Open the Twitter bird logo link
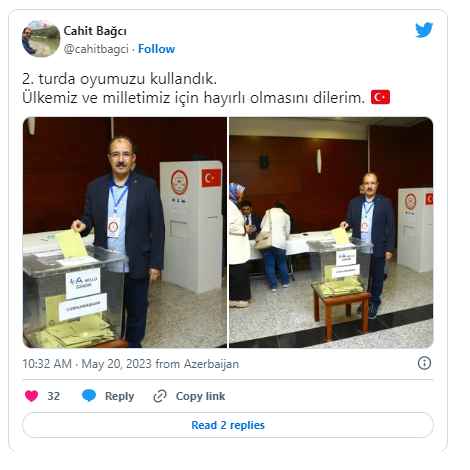The width and height of the screenshot is (470, 470). click(x=424, y=30)
